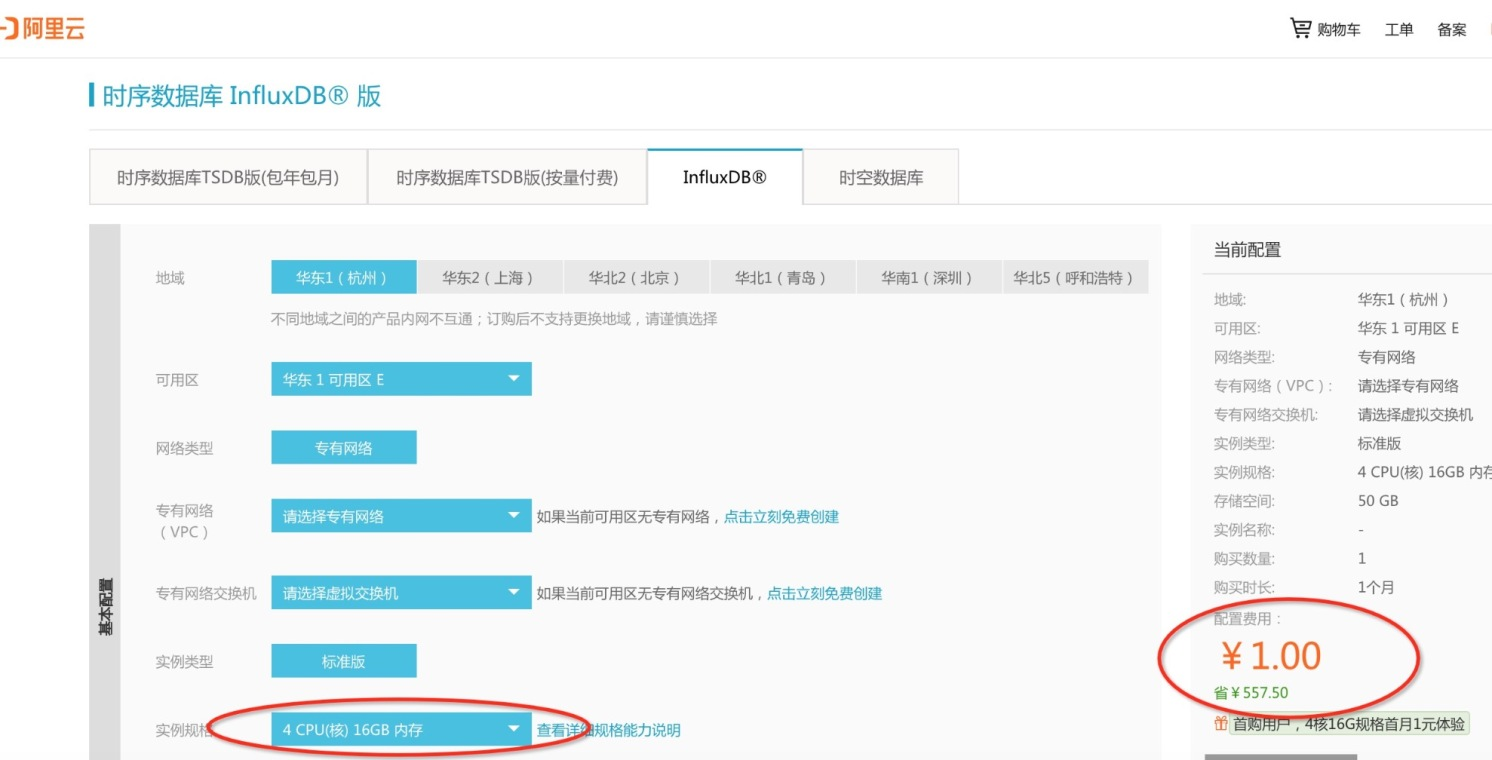
Task: Click the Aliyun logo in the header
Action: [42, 29]
